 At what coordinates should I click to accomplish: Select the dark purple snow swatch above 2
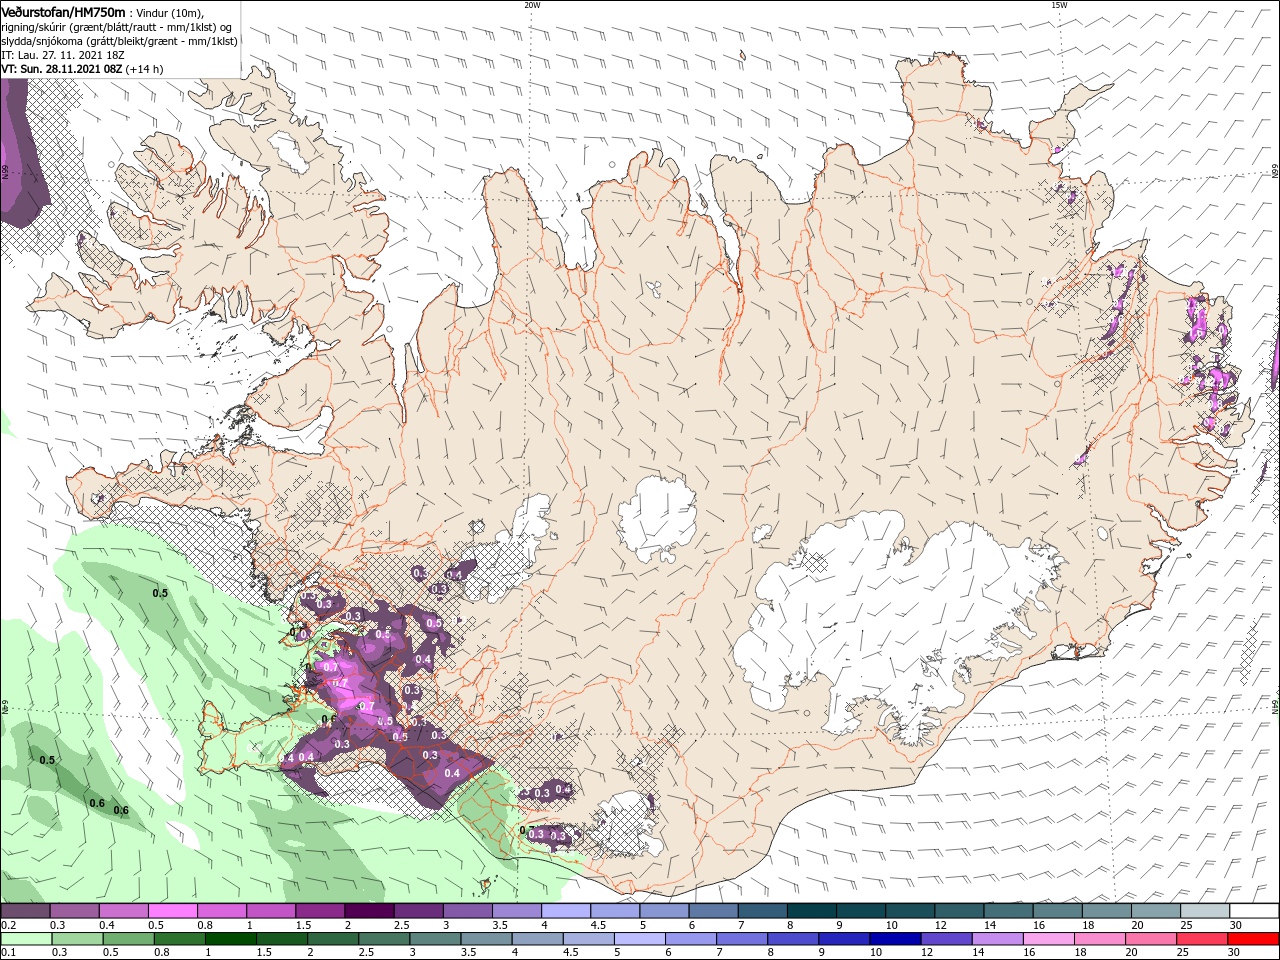tap(369, 912)
